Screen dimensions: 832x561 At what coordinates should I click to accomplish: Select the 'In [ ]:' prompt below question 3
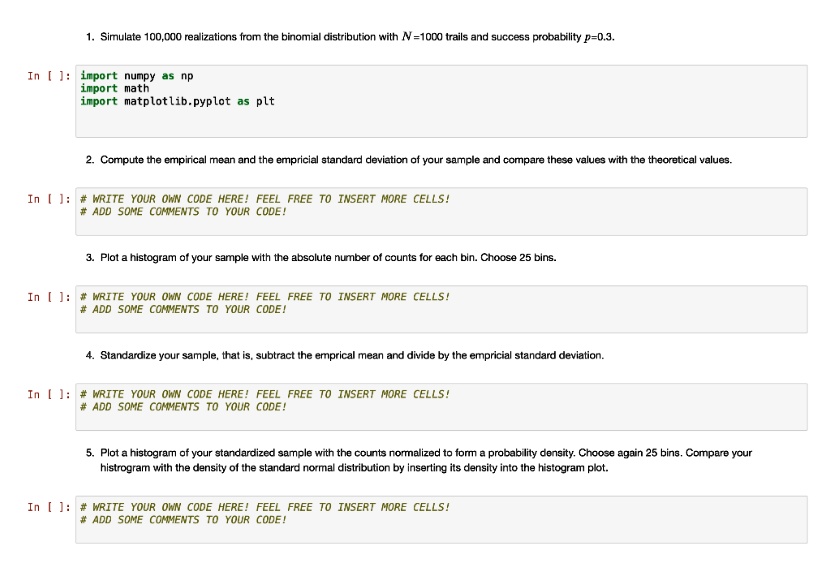[x=49, y=297]
